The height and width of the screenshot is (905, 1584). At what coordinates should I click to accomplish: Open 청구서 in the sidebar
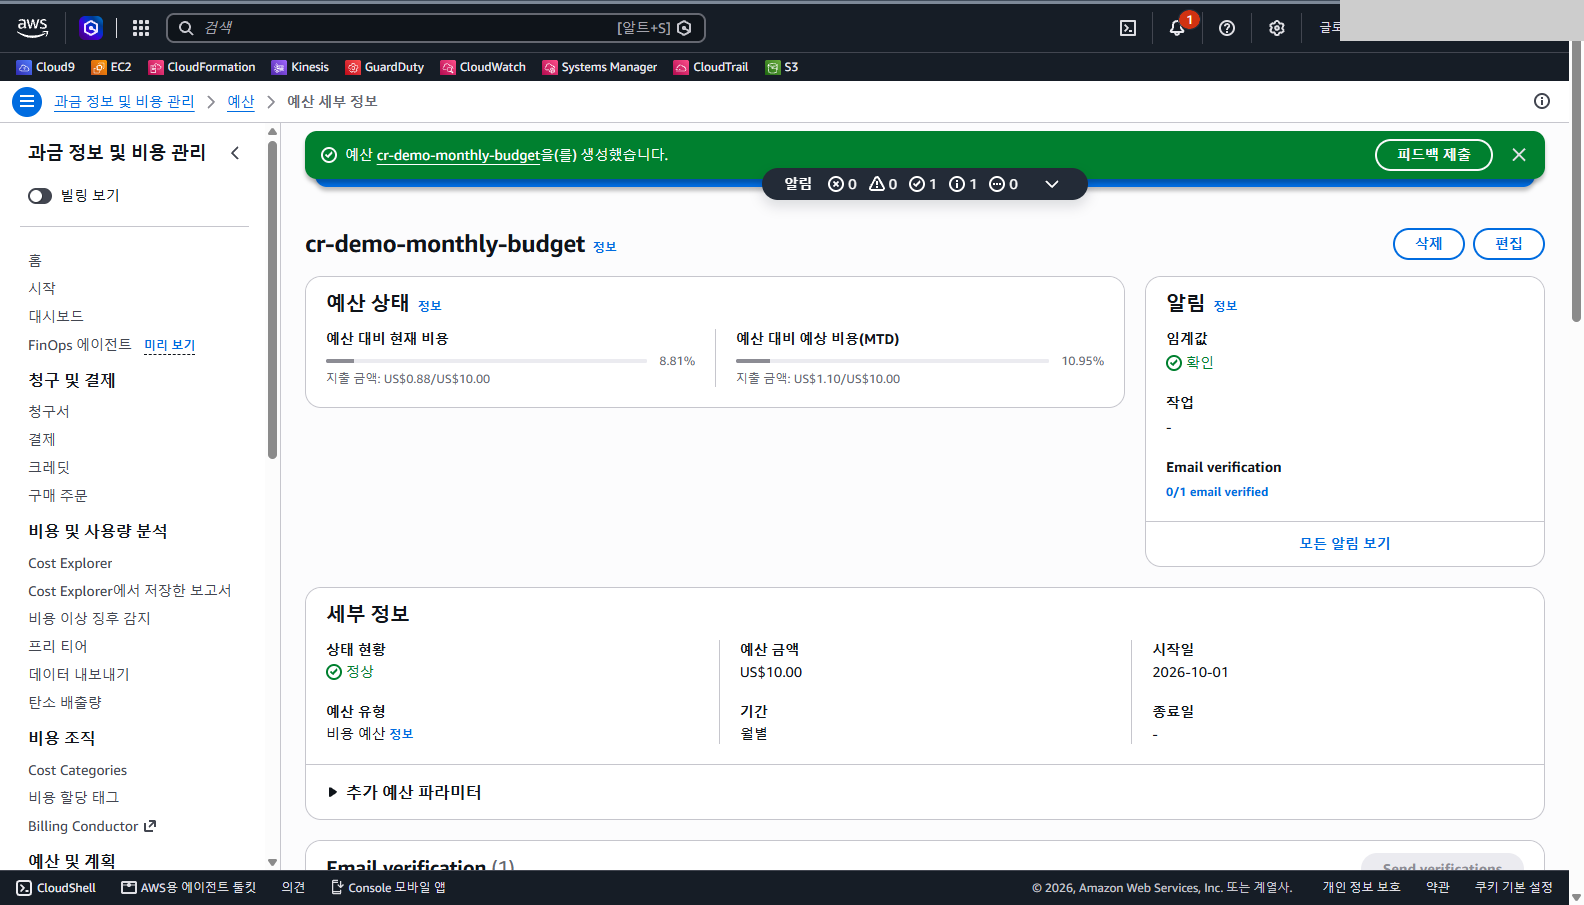[x=49, y=411]
